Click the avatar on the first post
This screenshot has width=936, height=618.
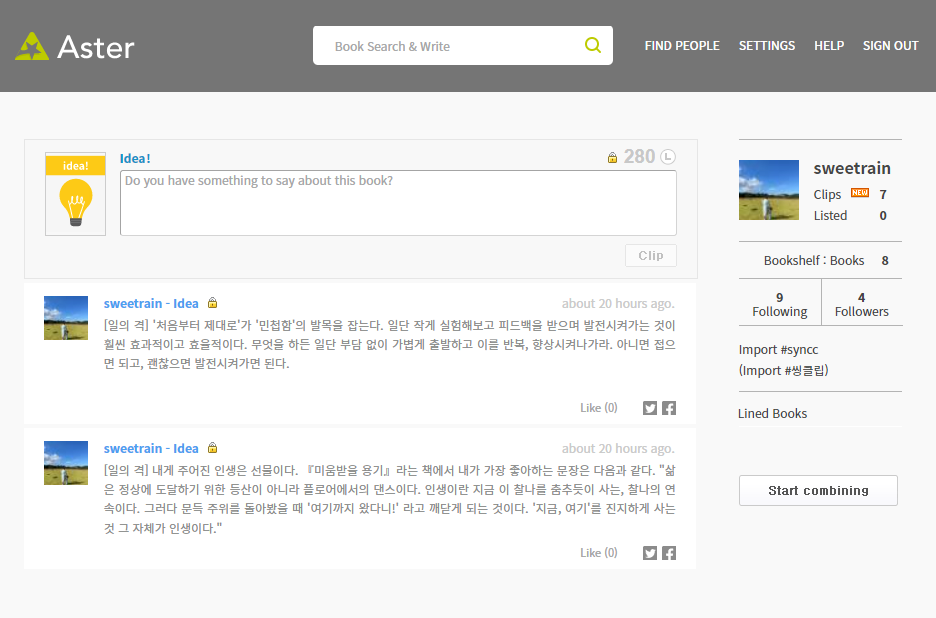click(66, 318)
